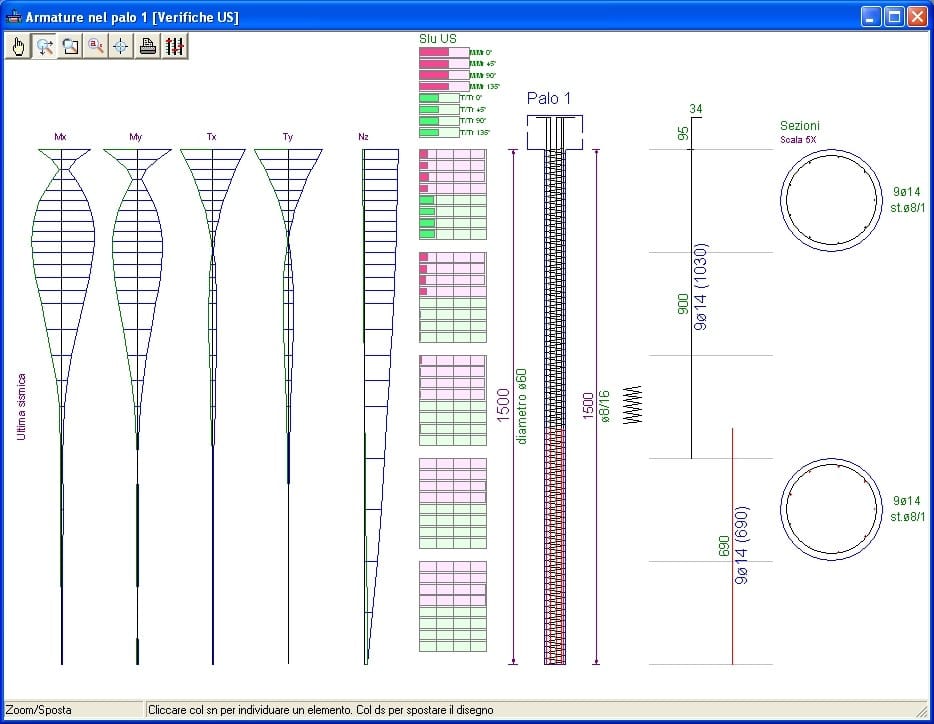Click the Palo 1 pile cap drawing
The image size is (934, 724).
click(554, 131)
